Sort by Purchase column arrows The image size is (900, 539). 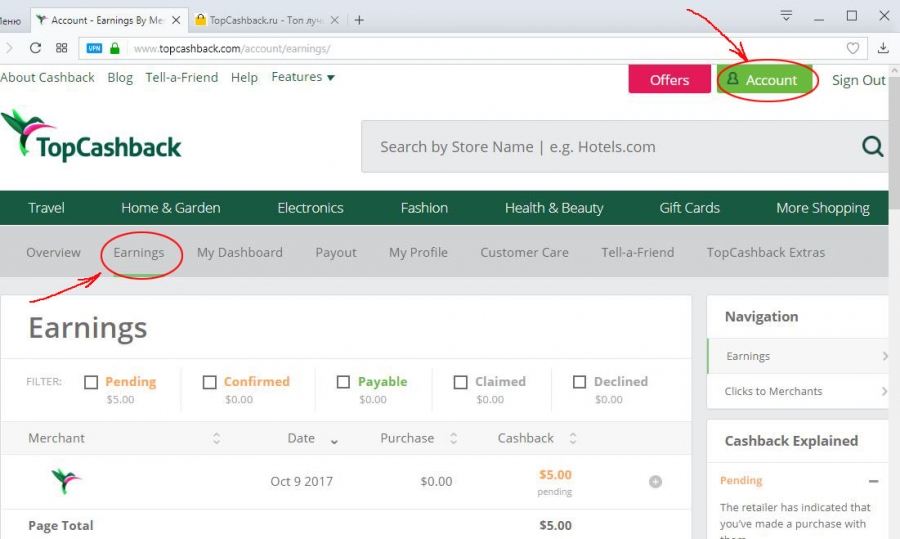click(453, 439)
